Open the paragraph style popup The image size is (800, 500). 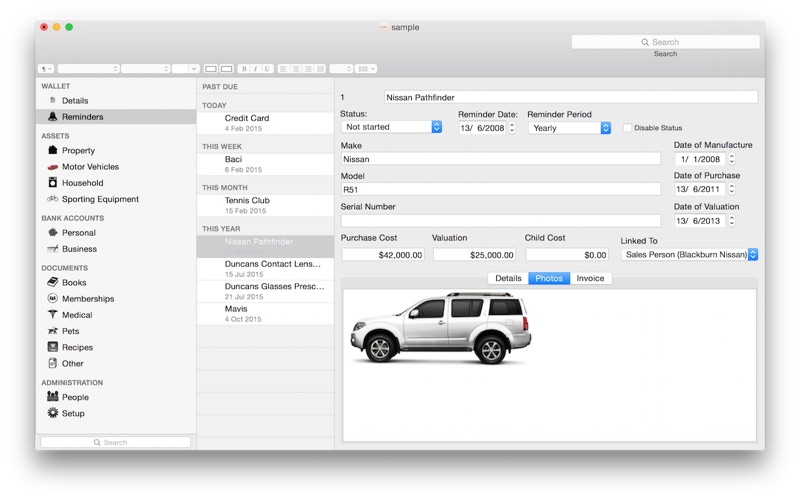point(46,69)
